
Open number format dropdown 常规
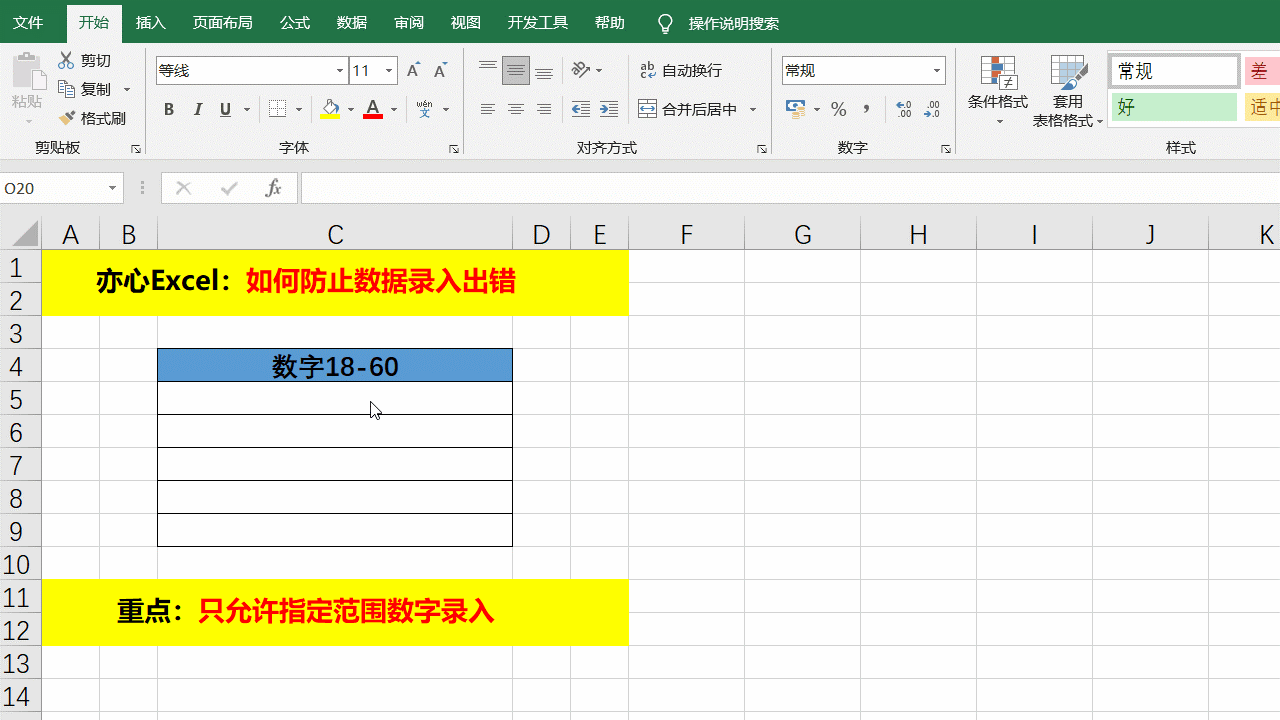(x=938, y=70)
